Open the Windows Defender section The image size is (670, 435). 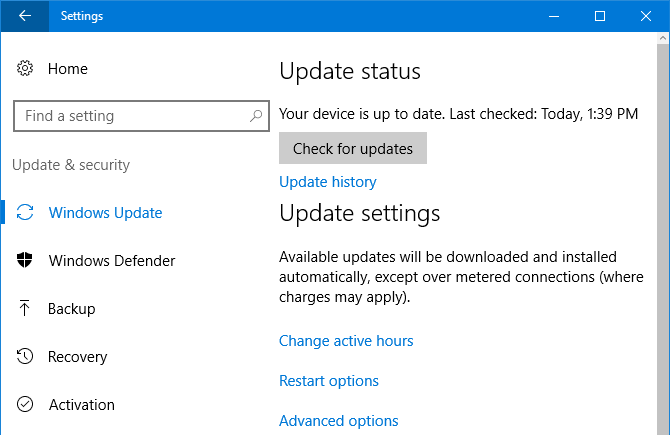[112, 260]
